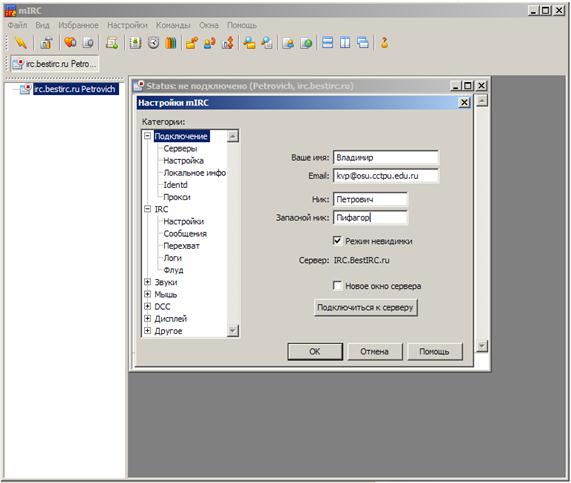571x483 pixels.
Task: Click the DCC Chat people toolbar icon
Action: pyautogui.click(x=210, y=43)
